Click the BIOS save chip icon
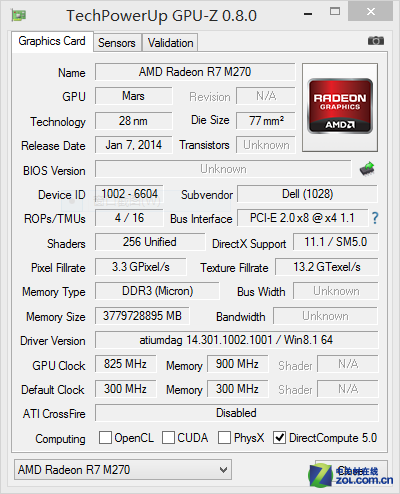 (367, 169)
